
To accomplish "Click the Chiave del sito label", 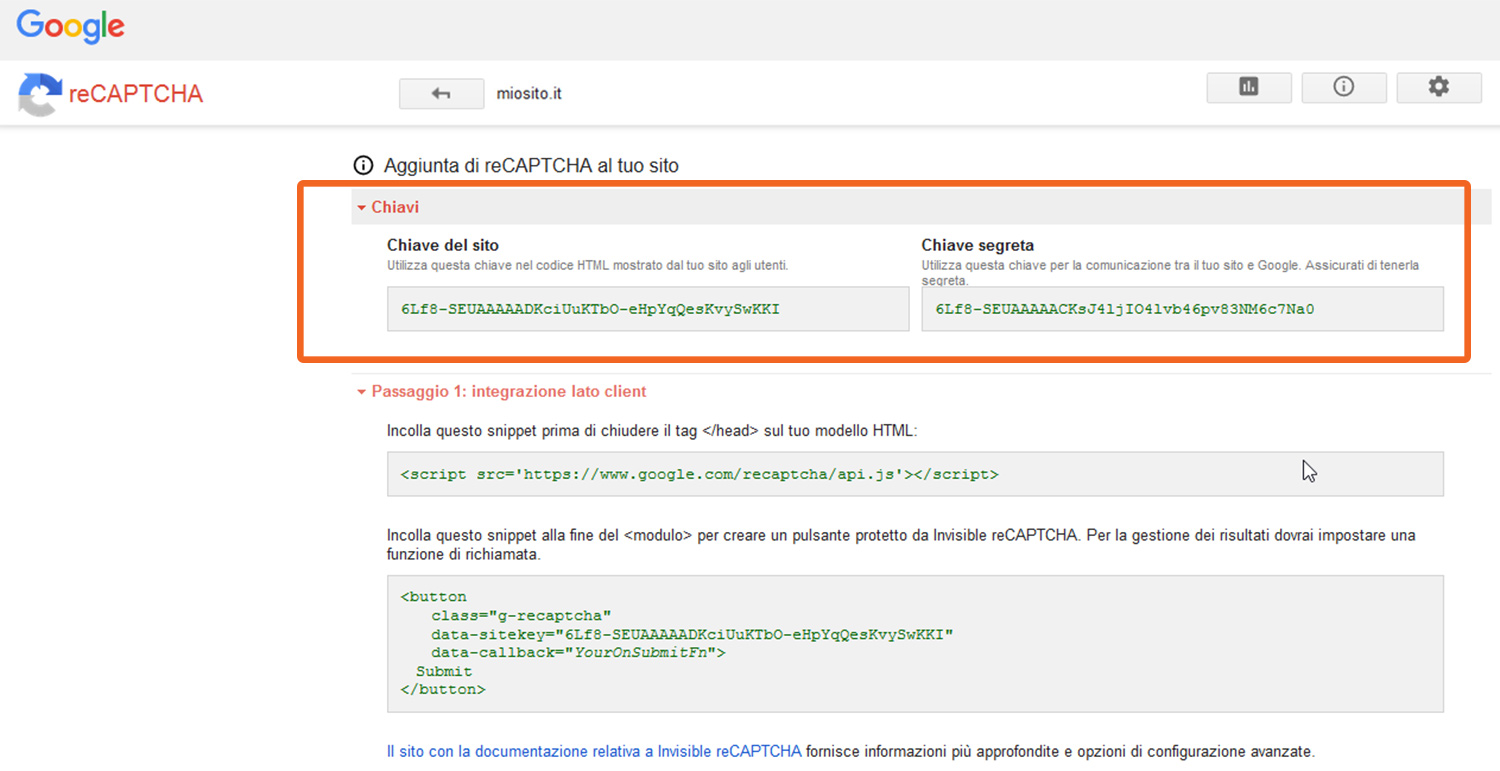I will click(x=443, y=245).
